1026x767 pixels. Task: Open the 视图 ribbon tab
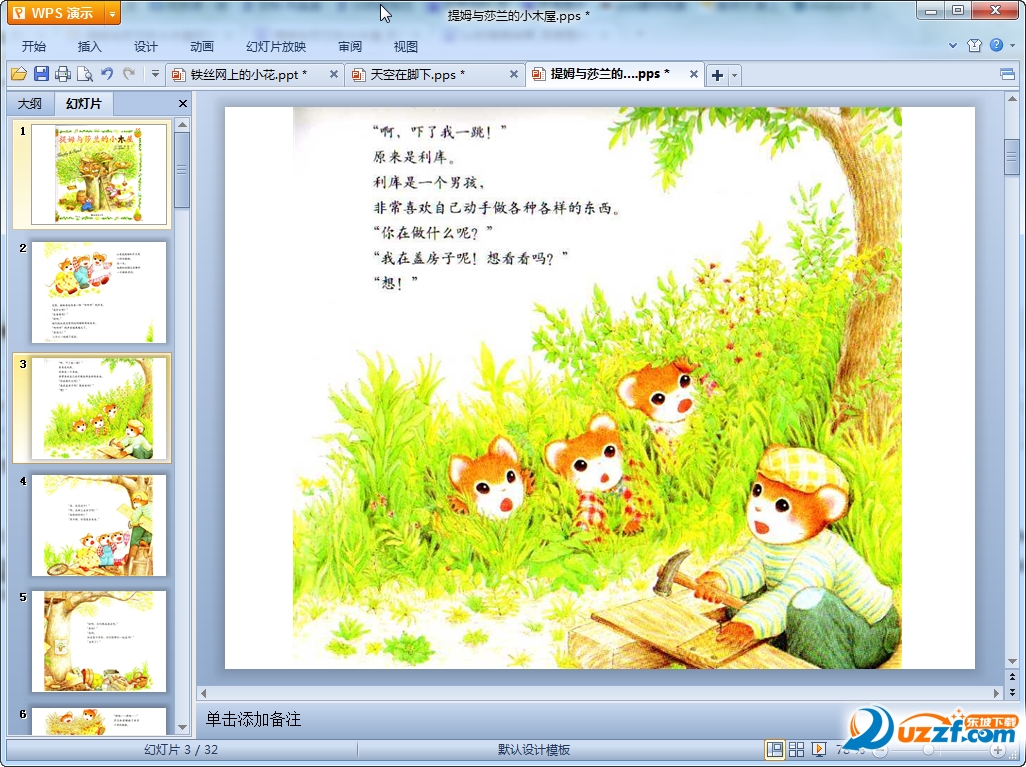tap(406, 46)
